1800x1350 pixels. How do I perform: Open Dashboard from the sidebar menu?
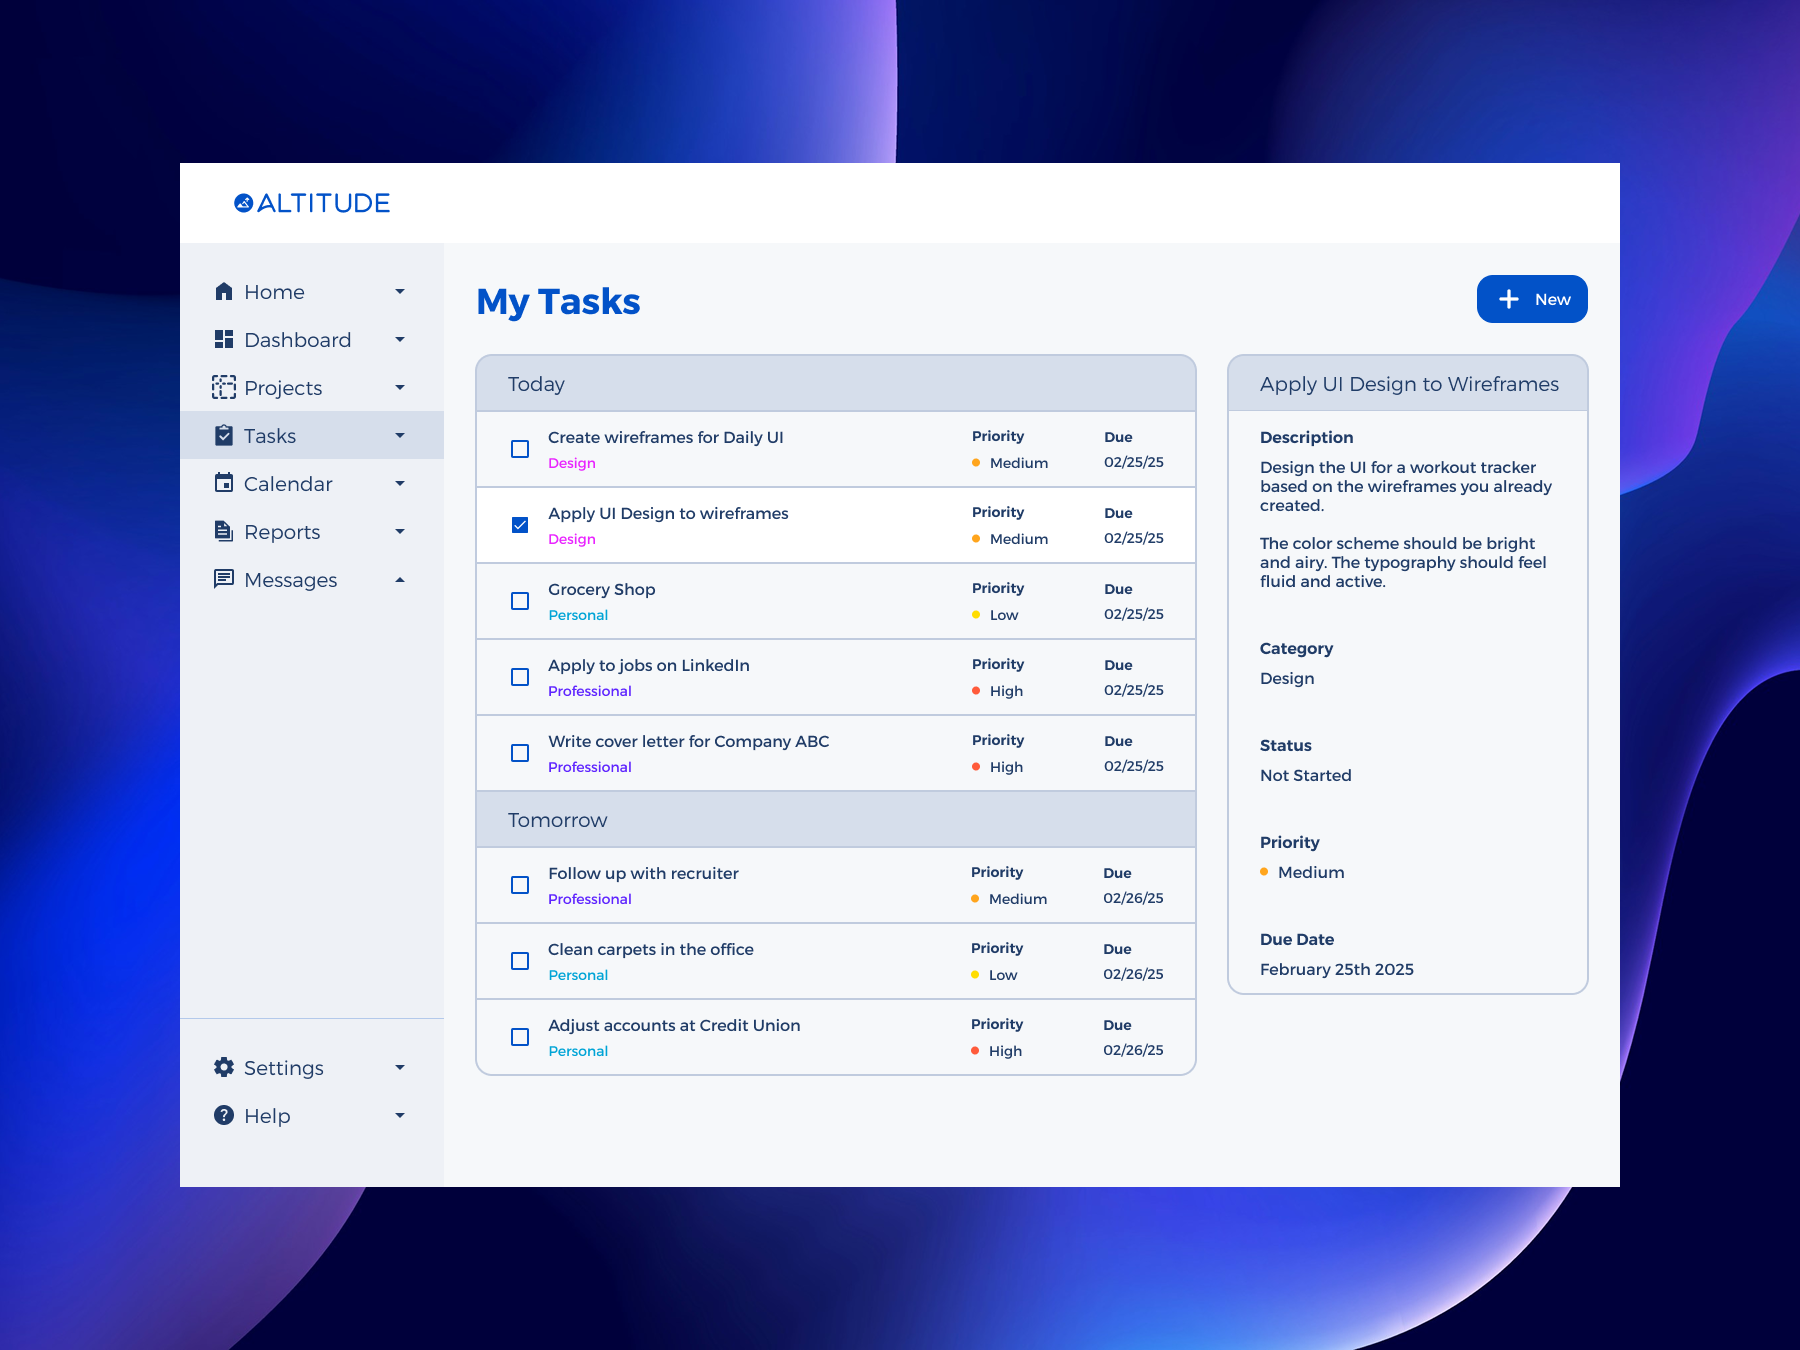tap(297, 339)
